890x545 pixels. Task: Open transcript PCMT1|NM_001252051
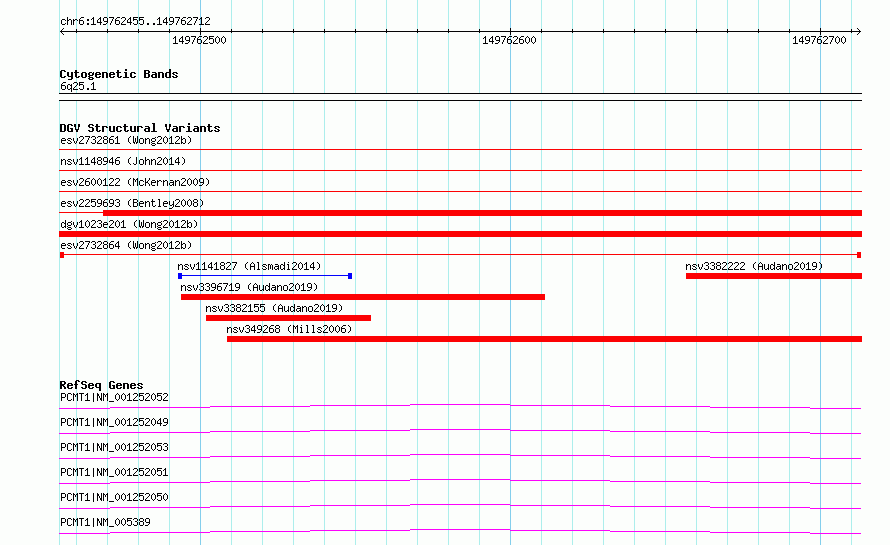(114, 472)
